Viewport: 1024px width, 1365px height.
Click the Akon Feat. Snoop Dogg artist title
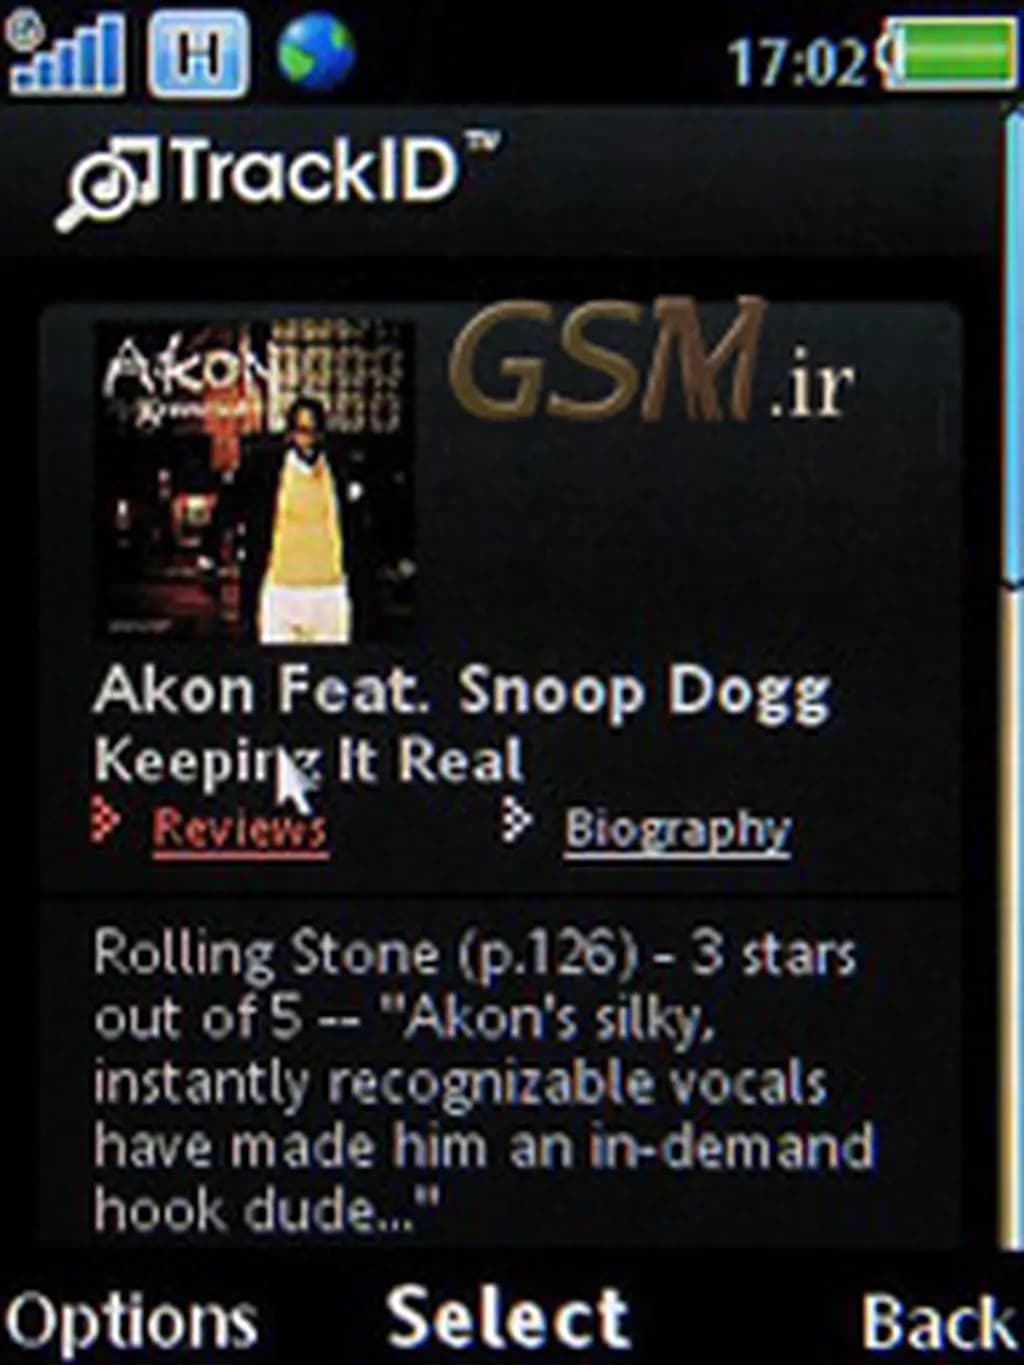(462, 692)
